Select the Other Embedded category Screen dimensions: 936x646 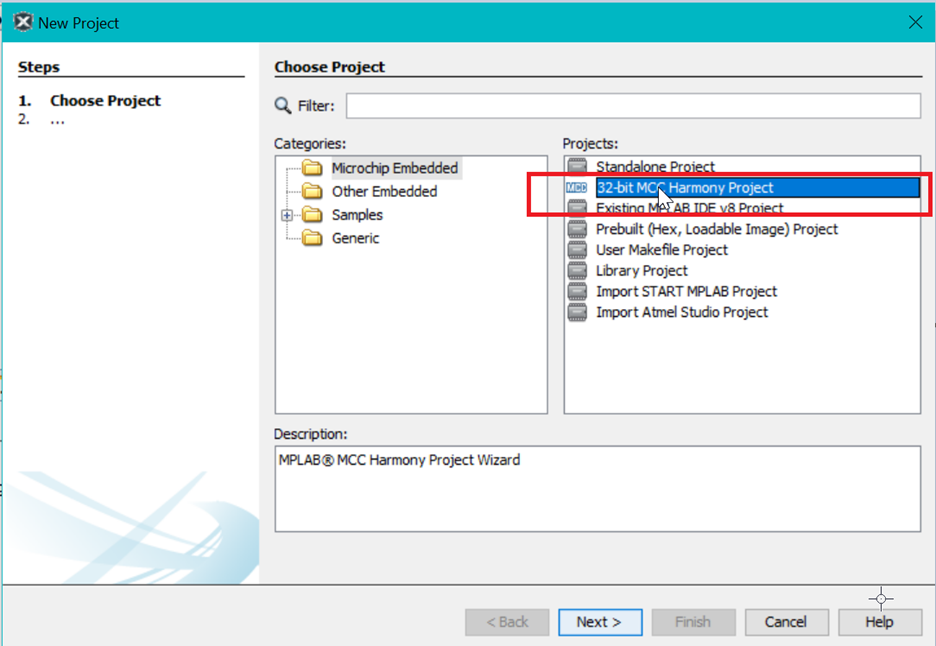click(x=384, y=191)
